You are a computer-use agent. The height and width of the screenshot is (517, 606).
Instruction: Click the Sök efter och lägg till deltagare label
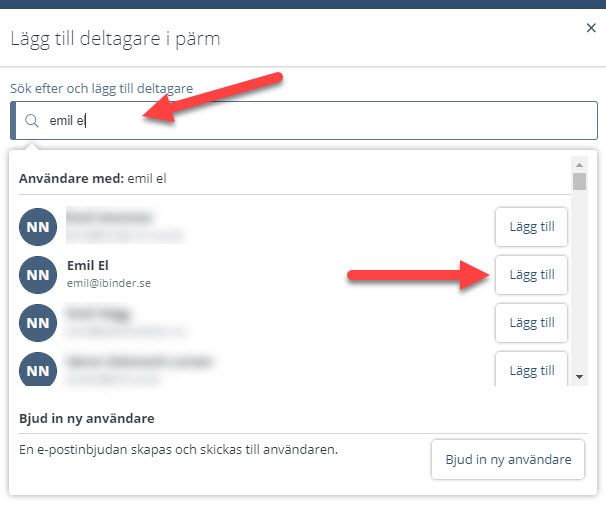(x=102, y=88)
